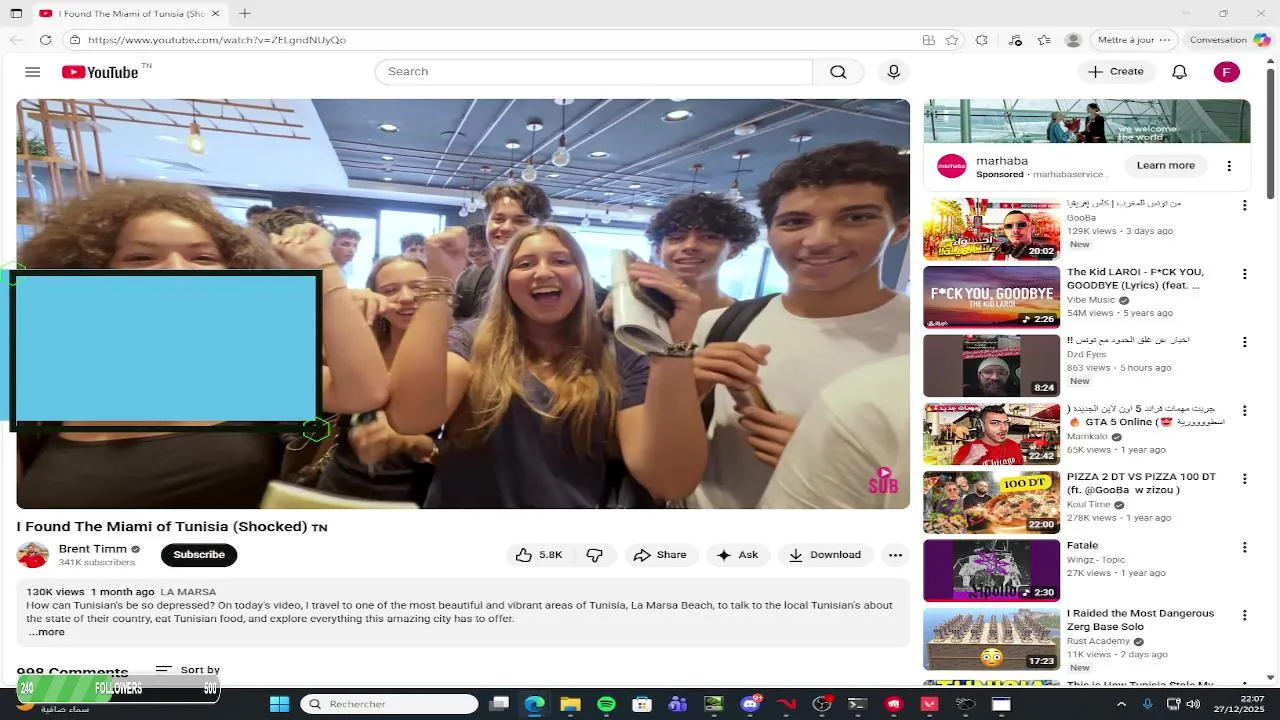This screenshot has height=720, width=1280.
Task: Open Microsoft Teams from taskbar
Action: click(x=678, y=704)
